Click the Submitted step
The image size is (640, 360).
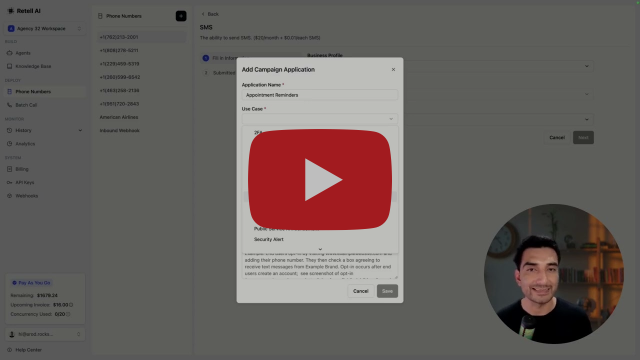coord(220,73)
